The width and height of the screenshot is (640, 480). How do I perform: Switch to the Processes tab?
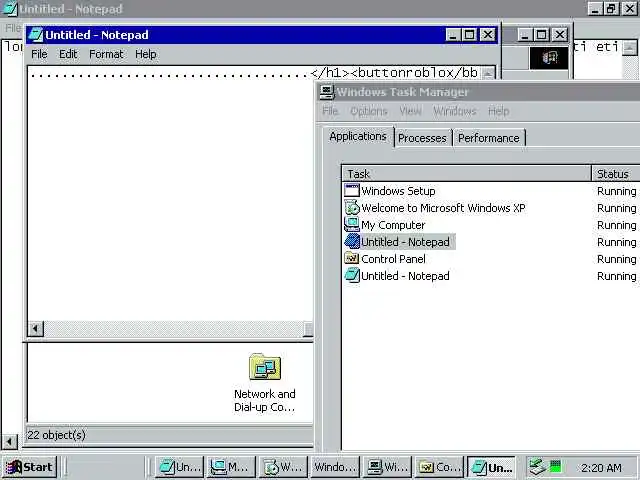tap(422, 138)
